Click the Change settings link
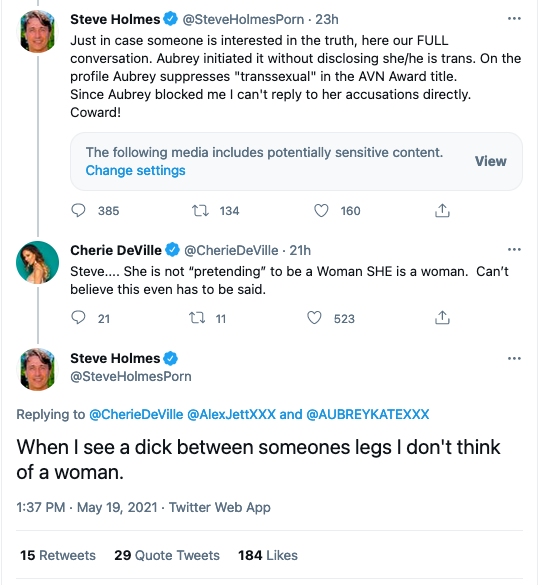The width and height of the screenshot is (538, 585). (135, 171)
